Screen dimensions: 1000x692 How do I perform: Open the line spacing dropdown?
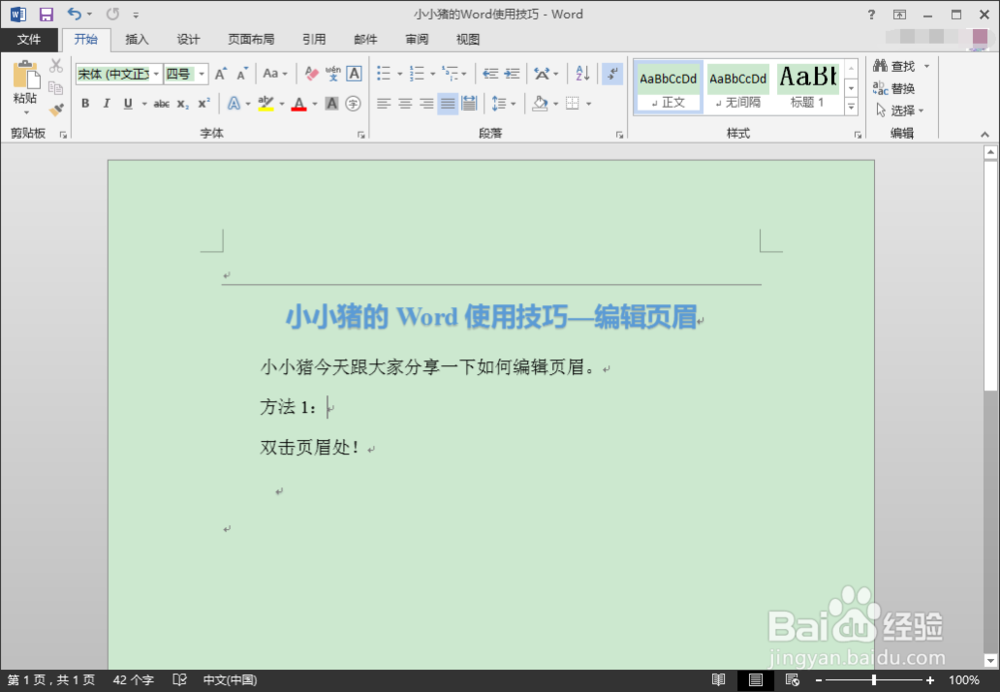(503, 103)
